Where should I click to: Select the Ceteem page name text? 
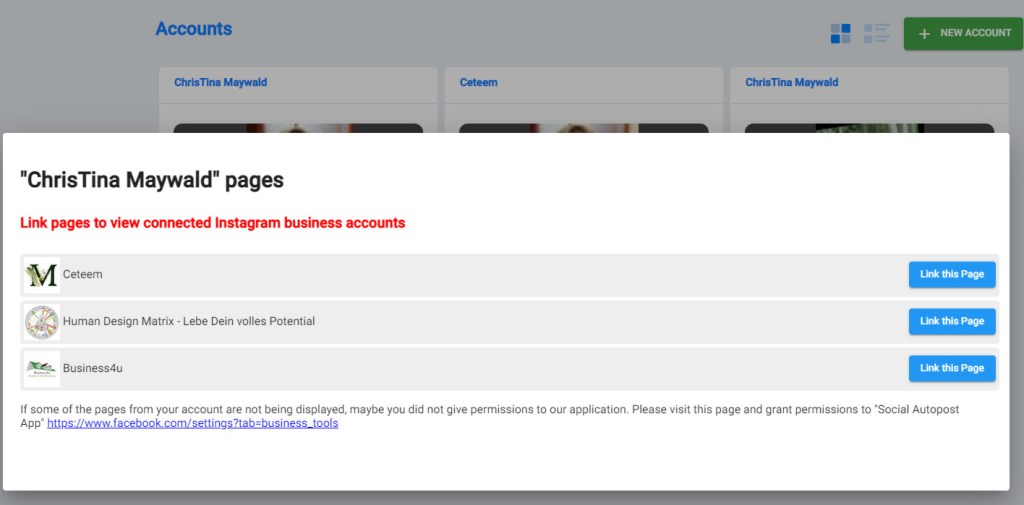tap(82, 275)
